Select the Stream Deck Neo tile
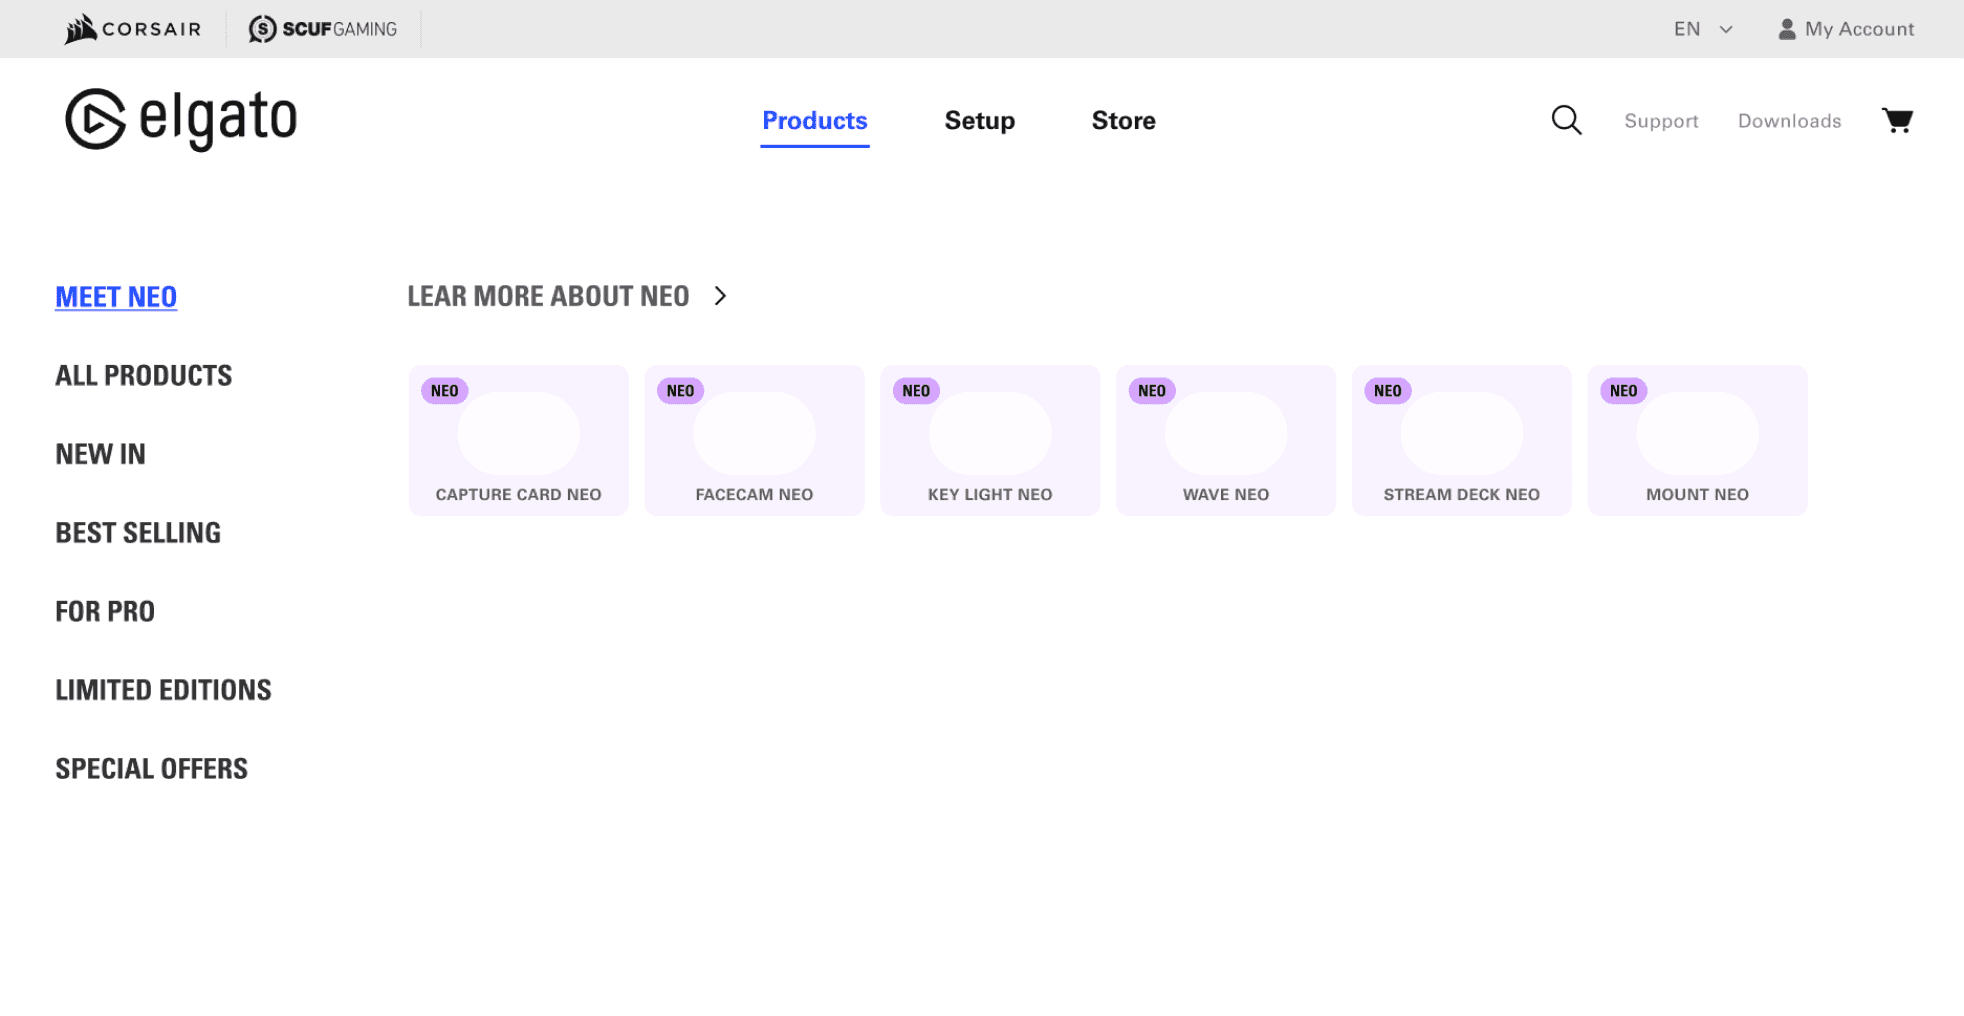The width and height of the screenshot is (1964, 1016). click(x=1461, y=440)
